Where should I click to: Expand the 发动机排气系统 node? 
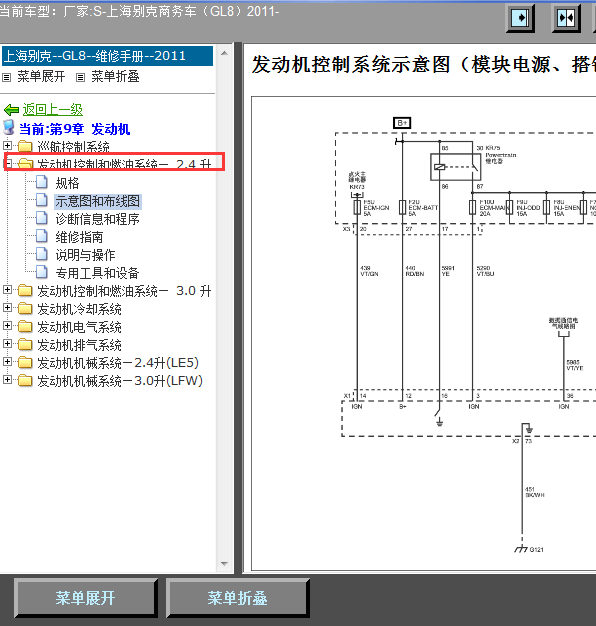click(x=7, y=343)
